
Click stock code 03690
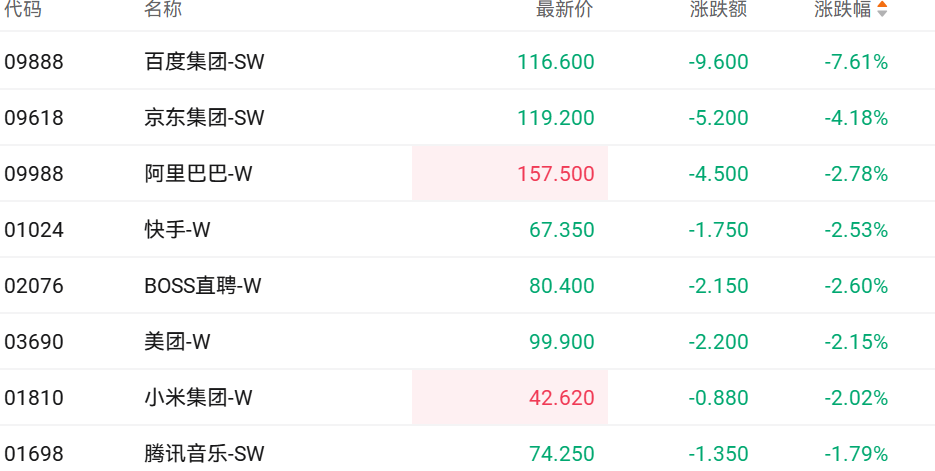pyautogui.click(x=34, y=342)
